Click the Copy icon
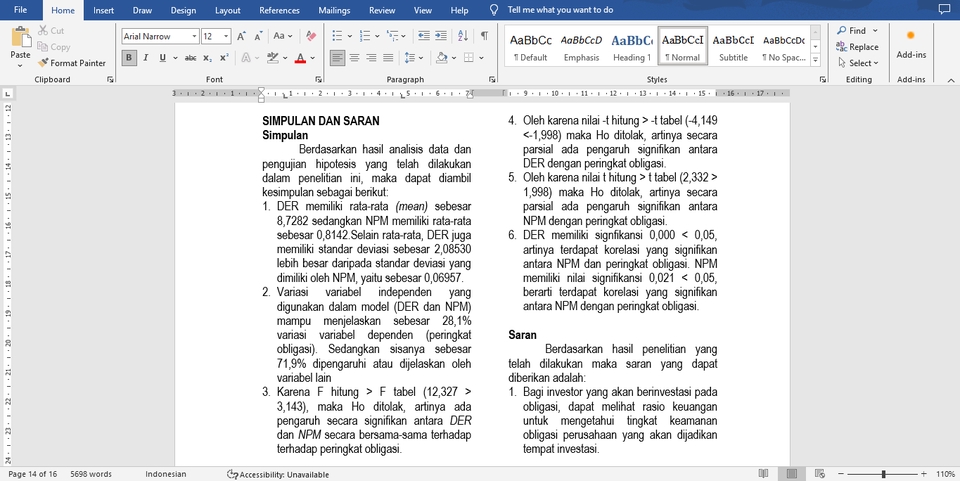This screenshot has width=960, height=481. (43, 47)
